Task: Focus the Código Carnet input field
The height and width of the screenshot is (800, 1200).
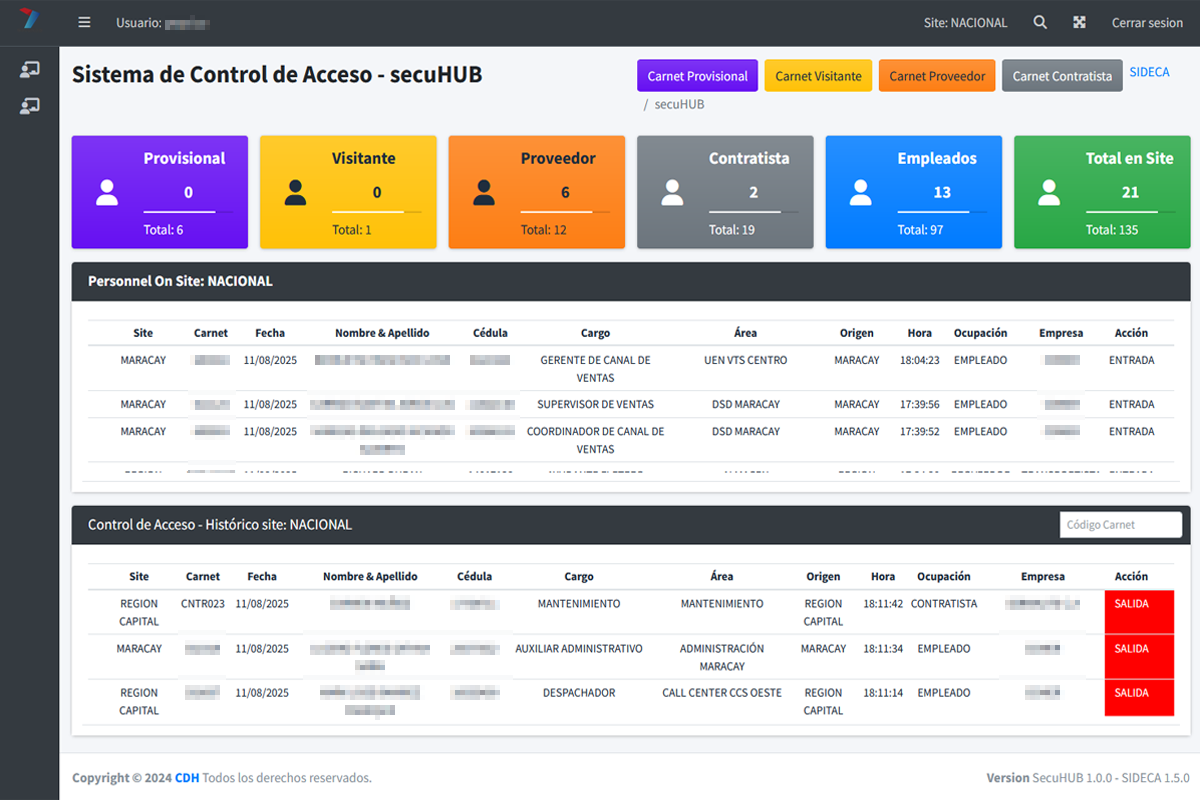Action: click(x=1120, y=525)
